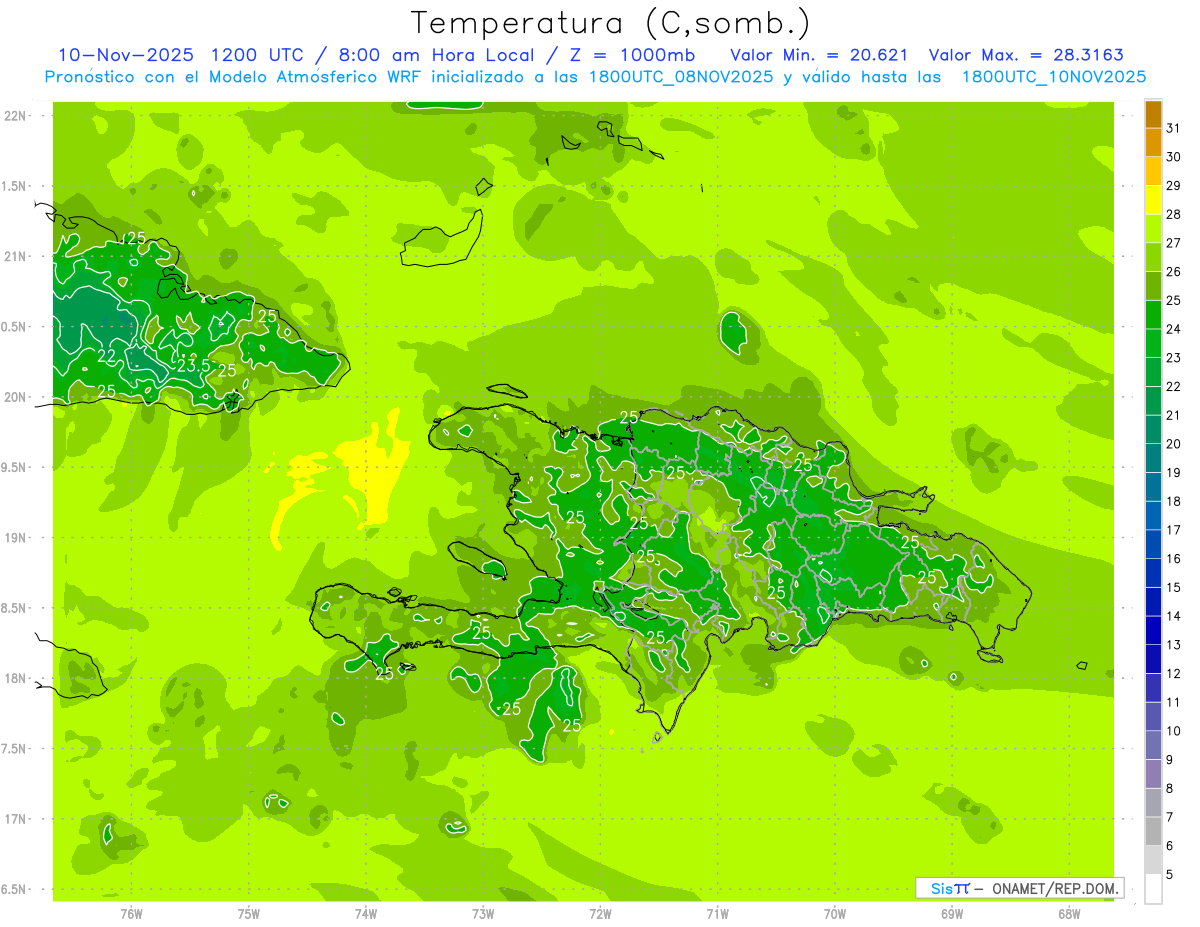Click the Temperatura (C,somb.) map title

[610, 22]
